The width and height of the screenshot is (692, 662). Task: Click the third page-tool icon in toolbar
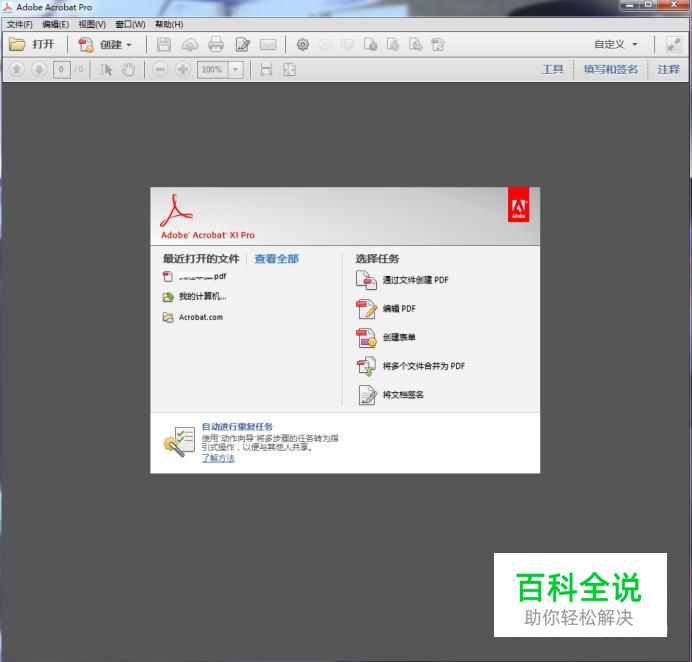pyautogui.click(x=415, y=45)
